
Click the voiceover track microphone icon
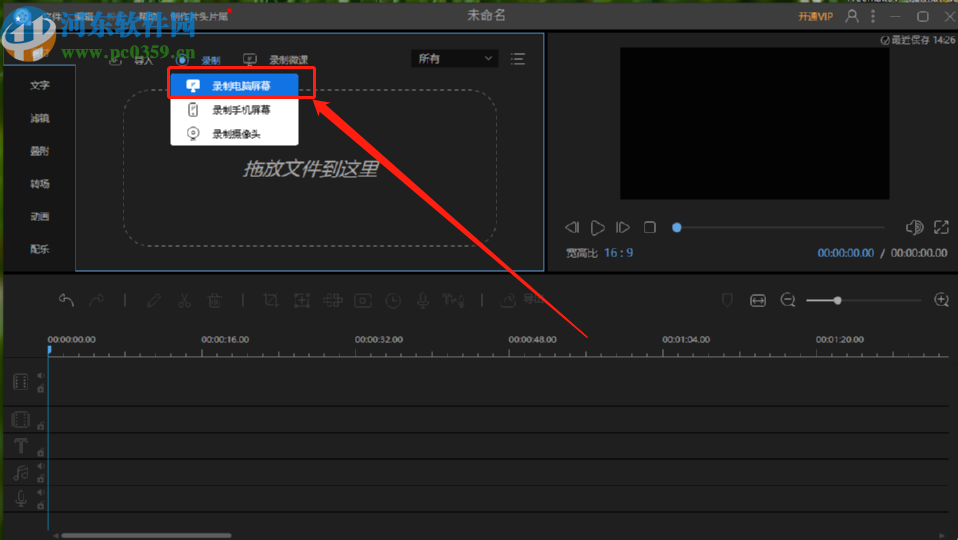coord(21,498)
